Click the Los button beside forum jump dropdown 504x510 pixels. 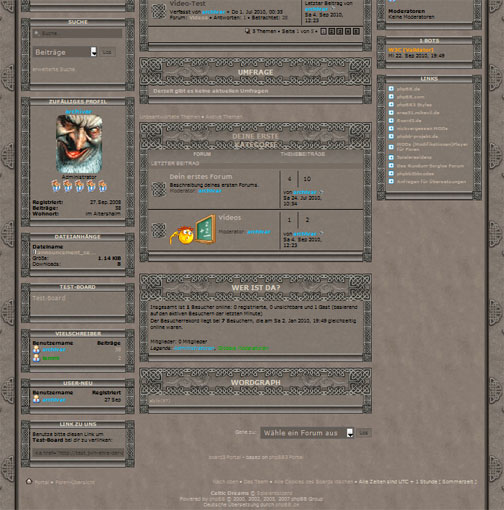(364, 433)
